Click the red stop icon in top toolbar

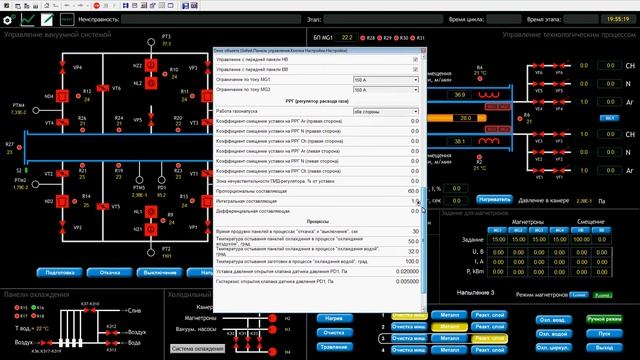pos(97,5)
